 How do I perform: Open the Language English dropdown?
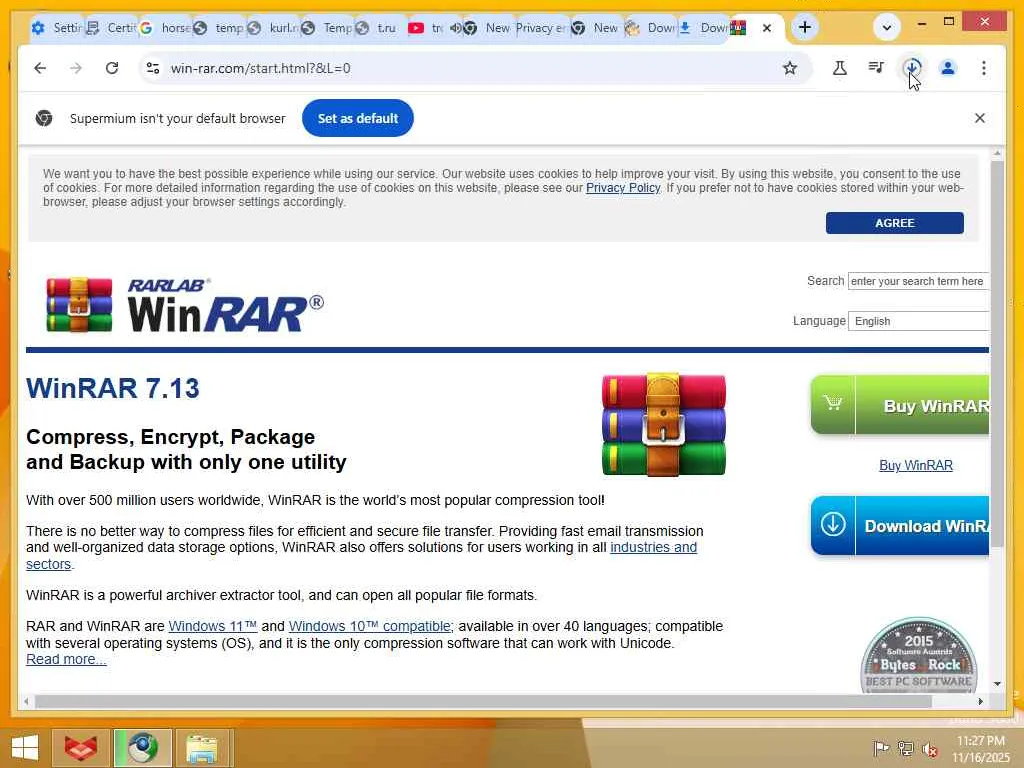tap(918, 321)
